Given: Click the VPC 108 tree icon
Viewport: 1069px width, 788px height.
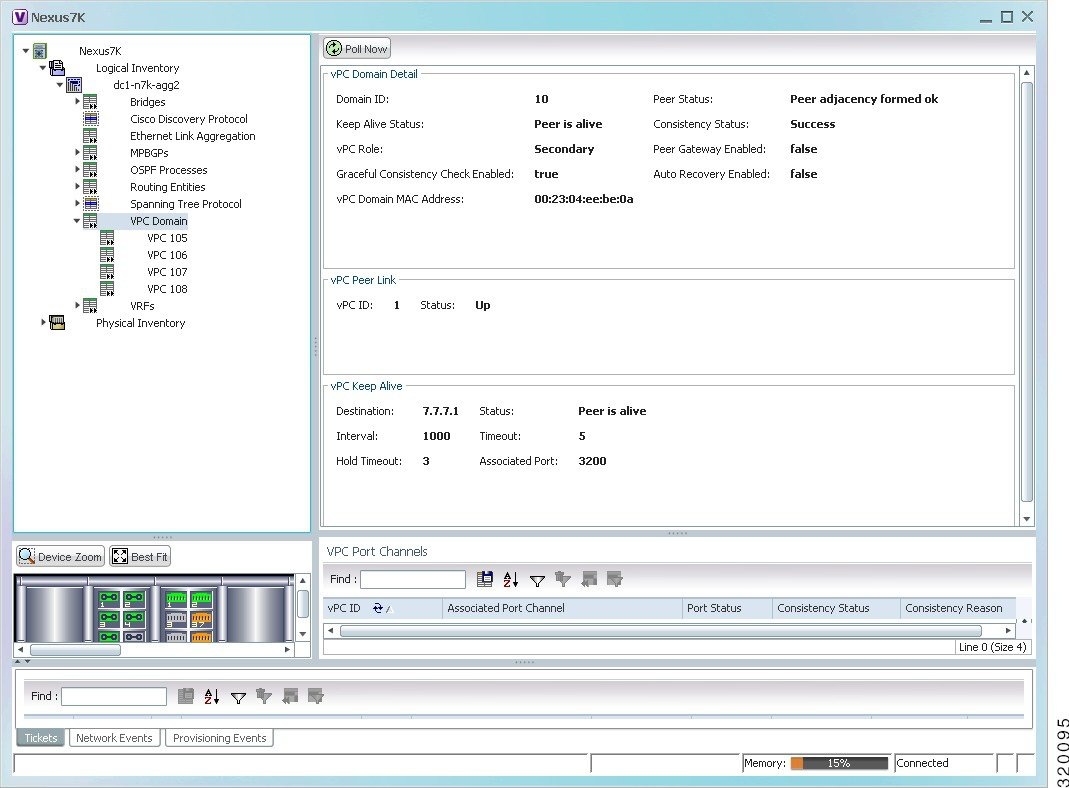Looking at the screenshot, I should [x=108, y=289].
